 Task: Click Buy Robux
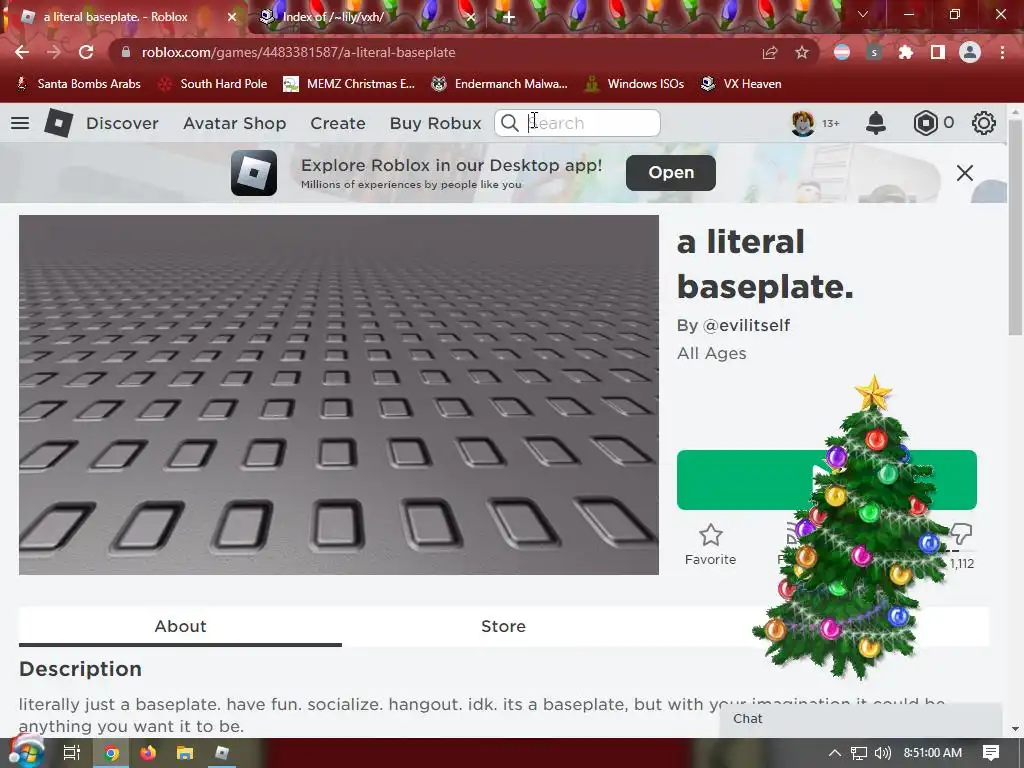point(435,123)
